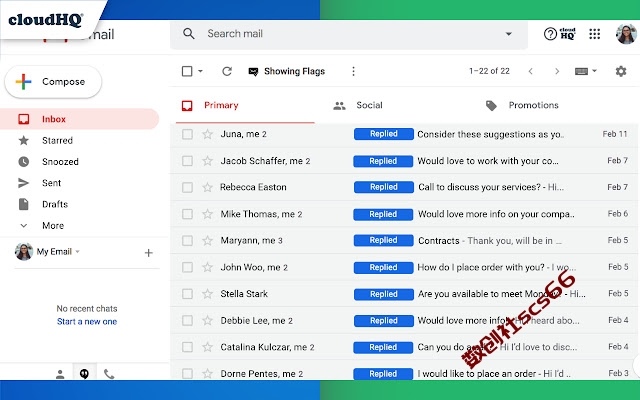Select checkbox for Mike Thomas email
Viewport: 640px width, 400px height.
point(187,214)
